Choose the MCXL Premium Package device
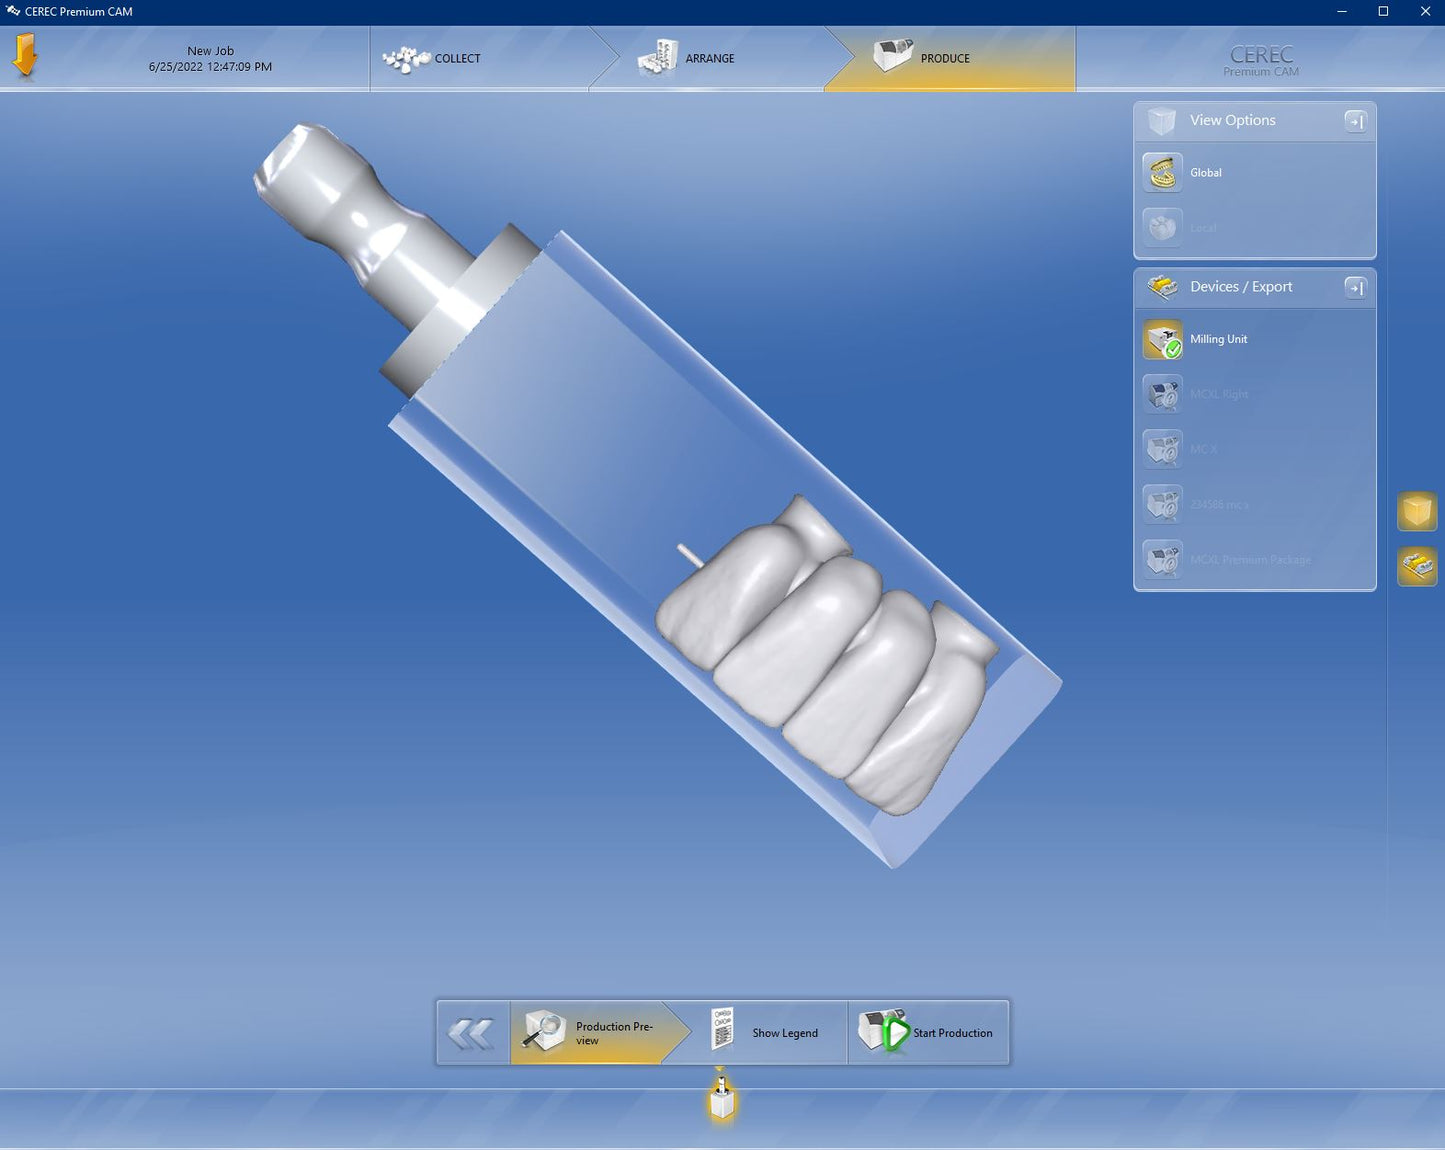The image size is (1445, 1150). tap(1163, 560)
